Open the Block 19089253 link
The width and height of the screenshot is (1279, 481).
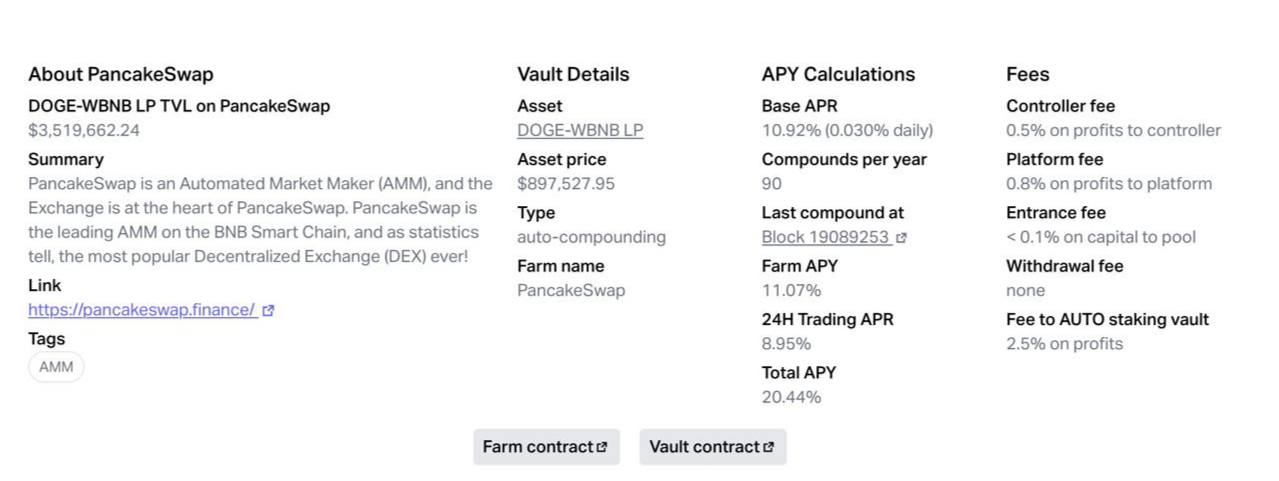825,237
